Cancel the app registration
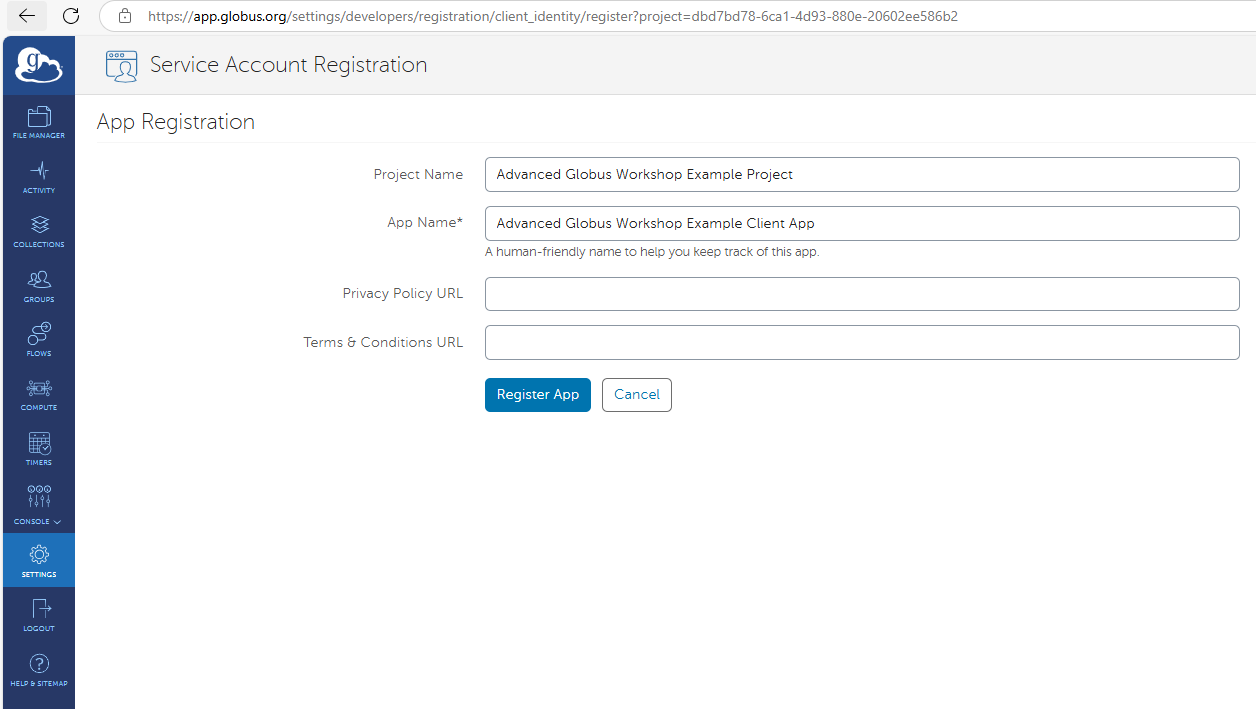The height and width of the screenshot is (709, 1256). click(x=636, y=394)
